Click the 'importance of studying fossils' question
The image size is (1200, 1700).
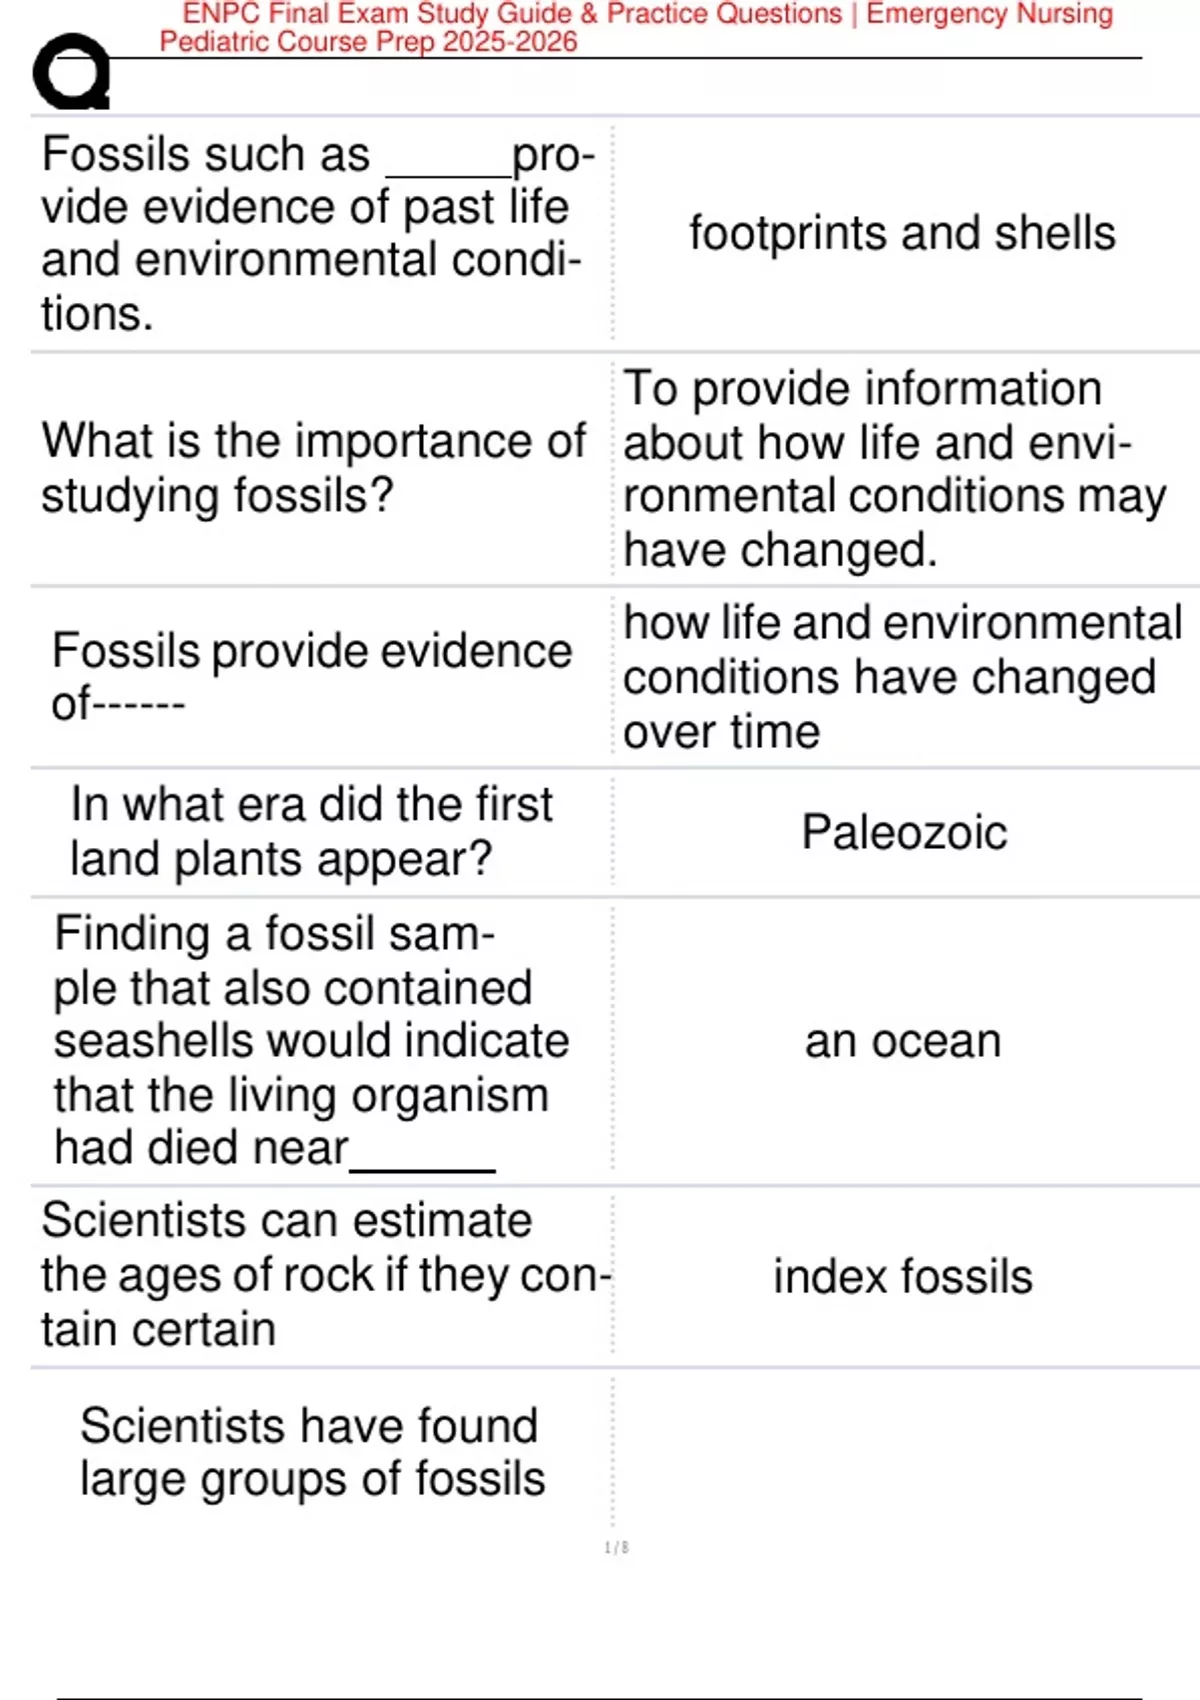click(313, 468)
